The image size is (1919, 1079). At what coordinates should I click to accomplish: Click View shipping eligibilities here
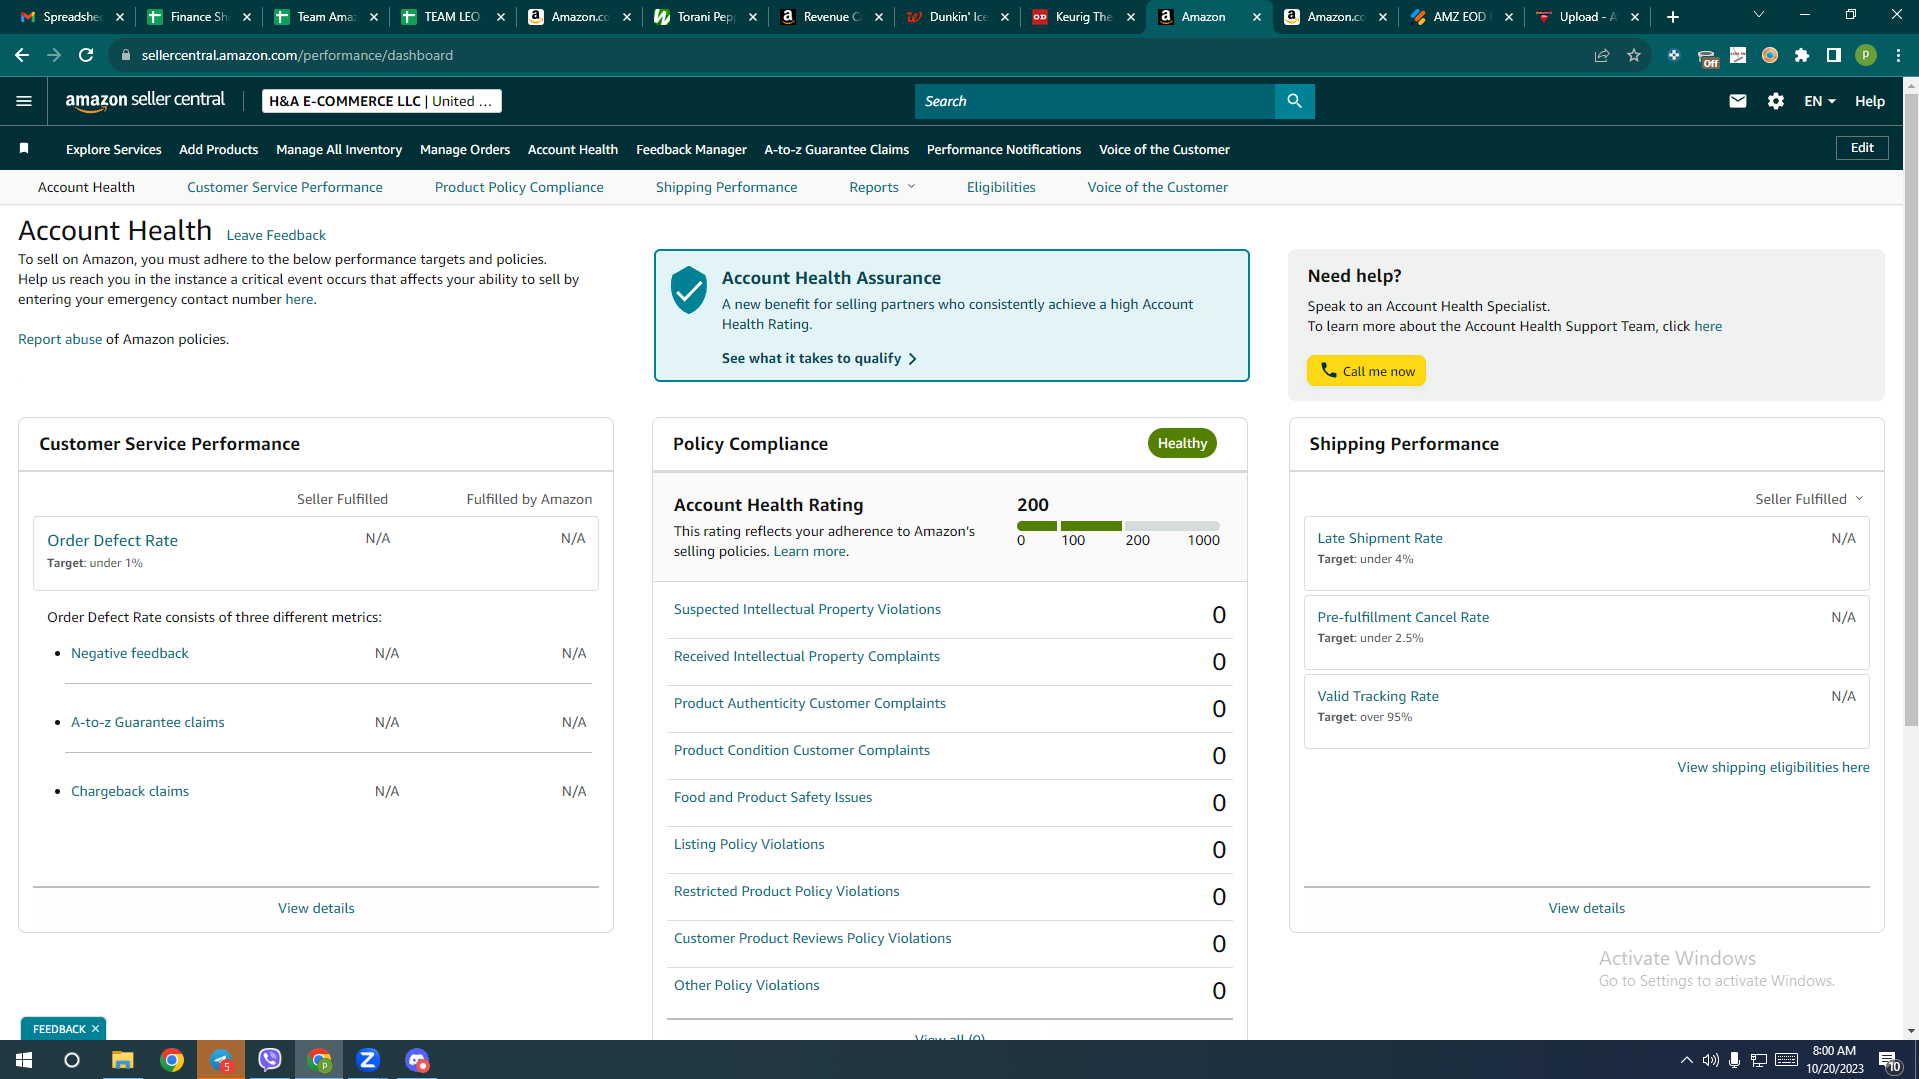[x=1773, y=767]
